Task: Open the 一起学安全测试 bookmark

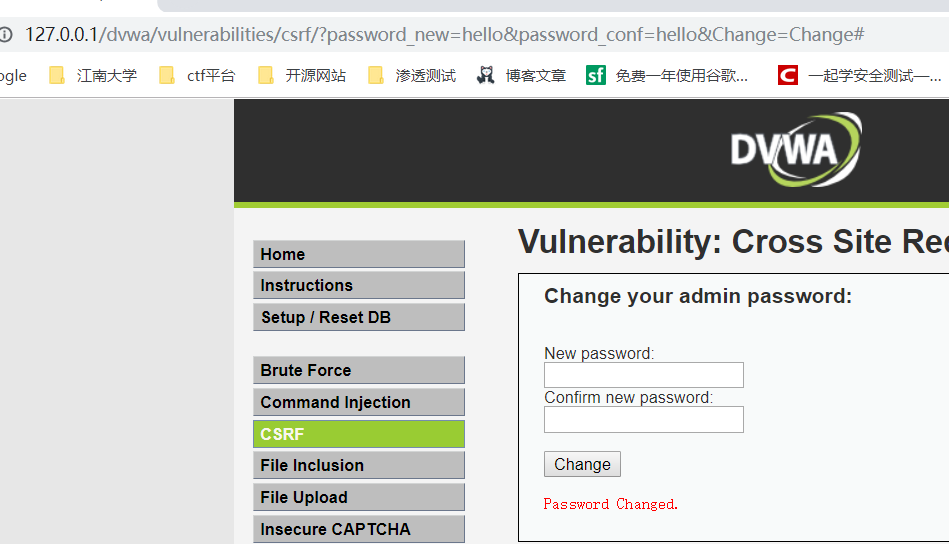Action: (860, 75)
